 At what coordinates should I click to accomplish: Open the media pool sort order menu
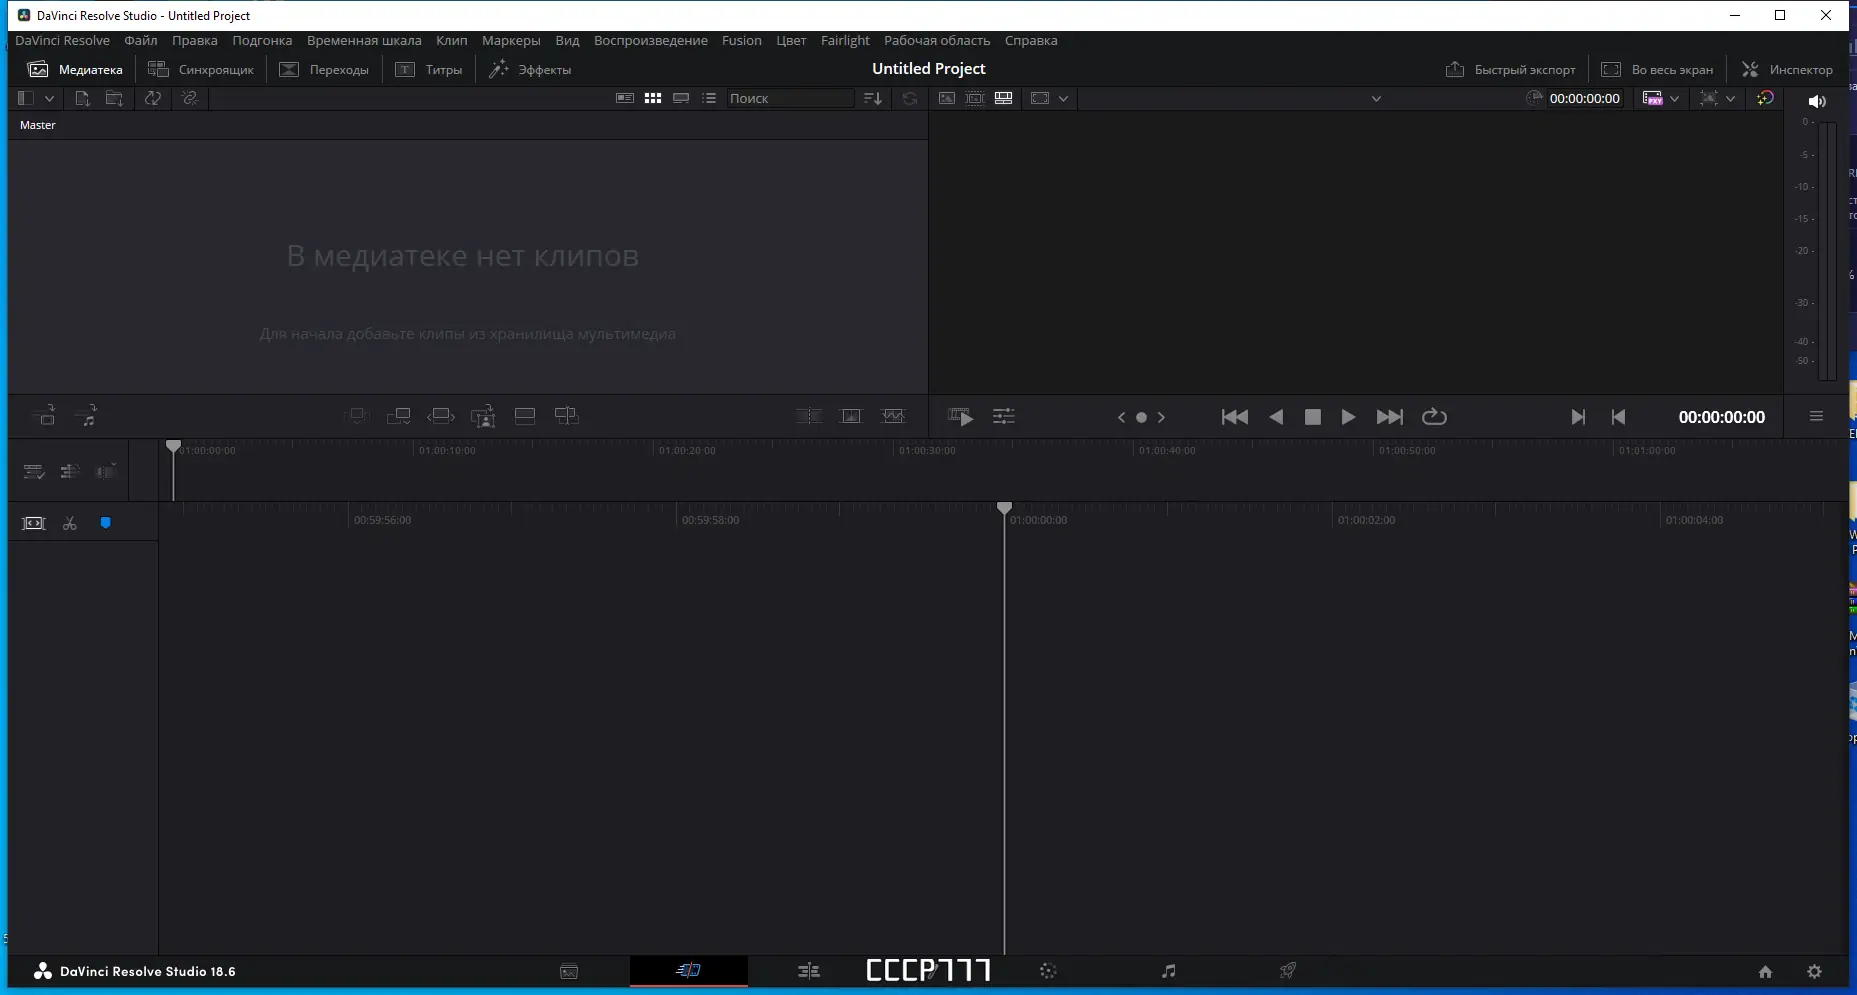(873, 98)
